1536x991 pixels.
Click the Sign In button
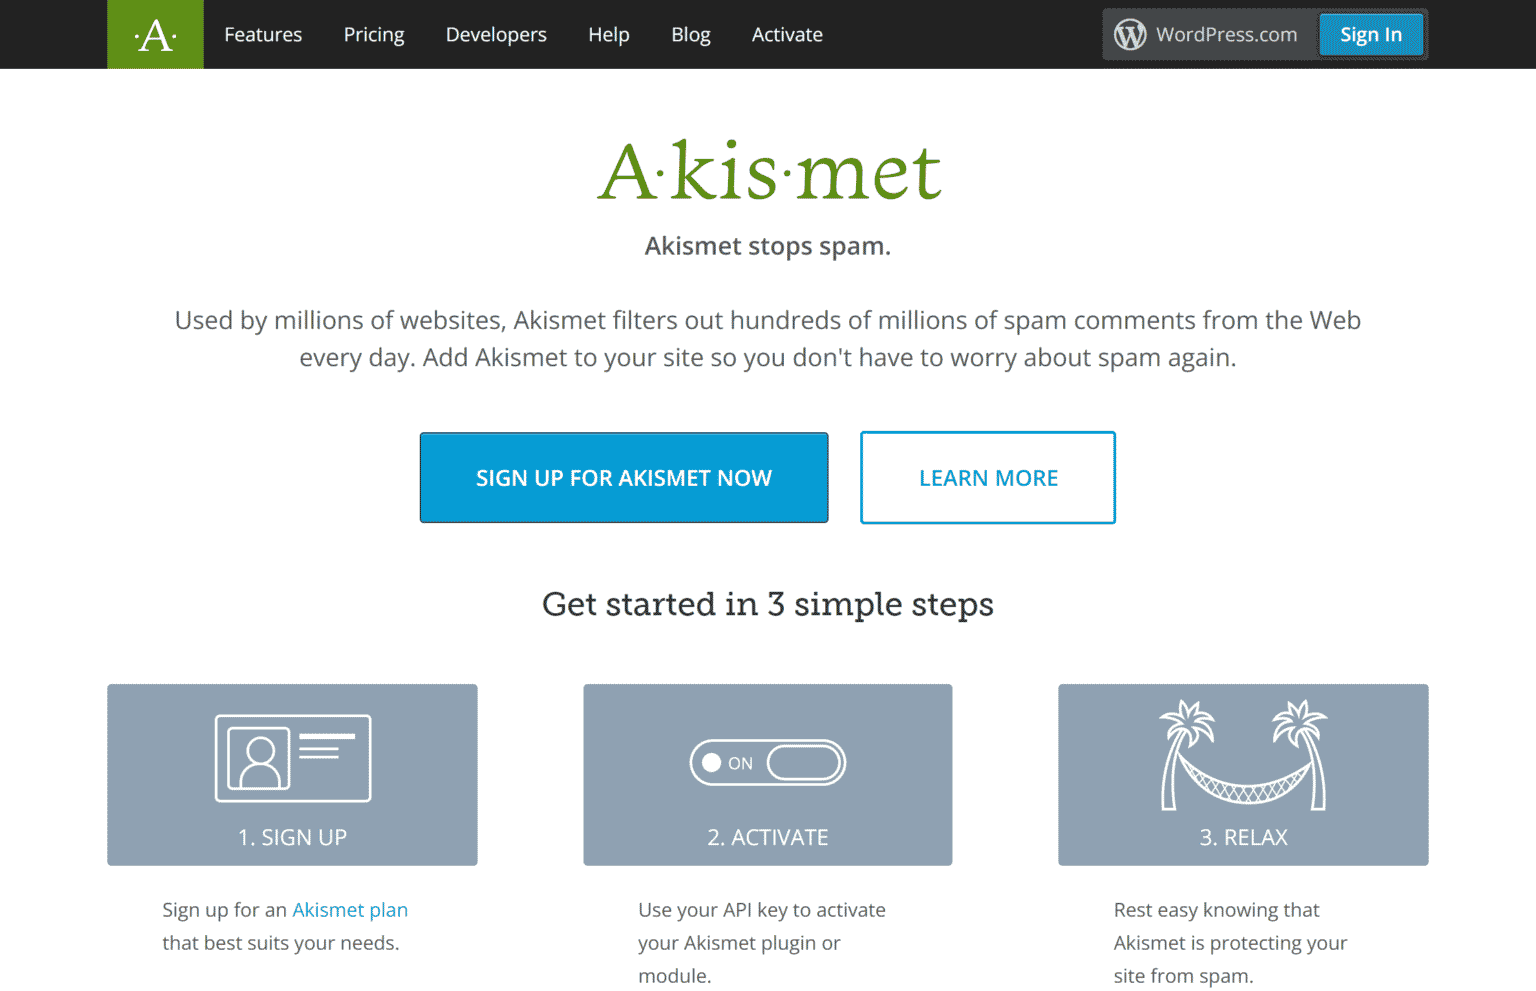1371,33
